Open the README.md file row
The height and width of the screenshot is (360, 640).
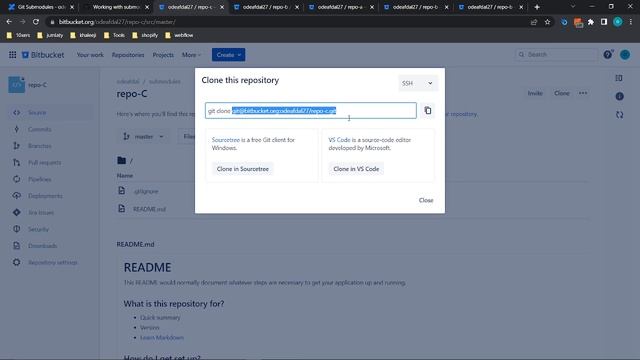click(149, 209)
